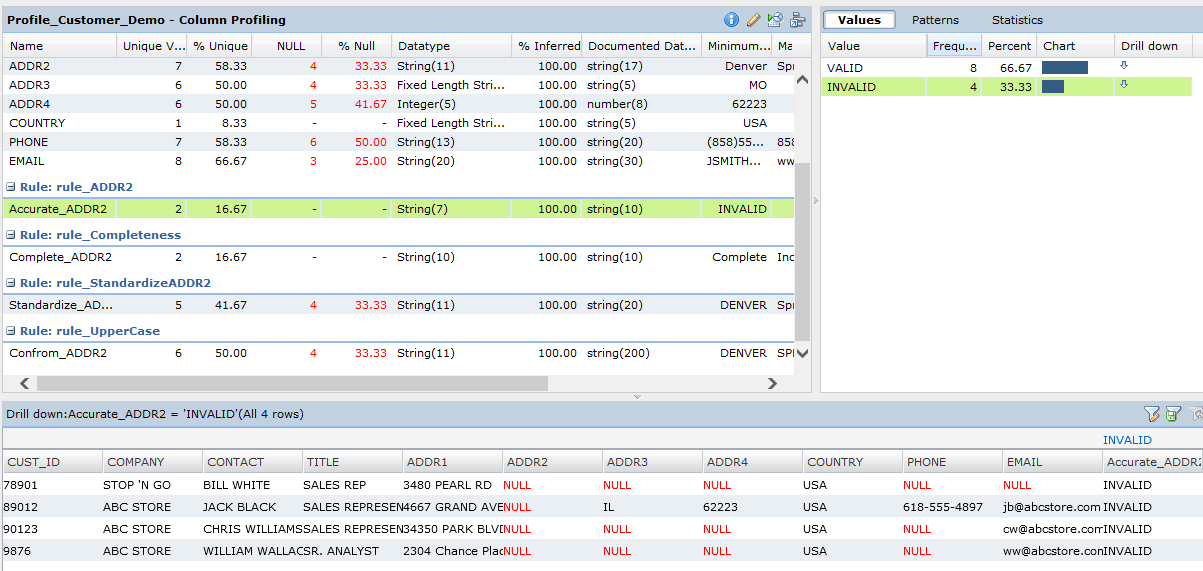Viewport: 1203px width, 571px height.
Task: Click the save filter funnel icon
Action: 1173,413
